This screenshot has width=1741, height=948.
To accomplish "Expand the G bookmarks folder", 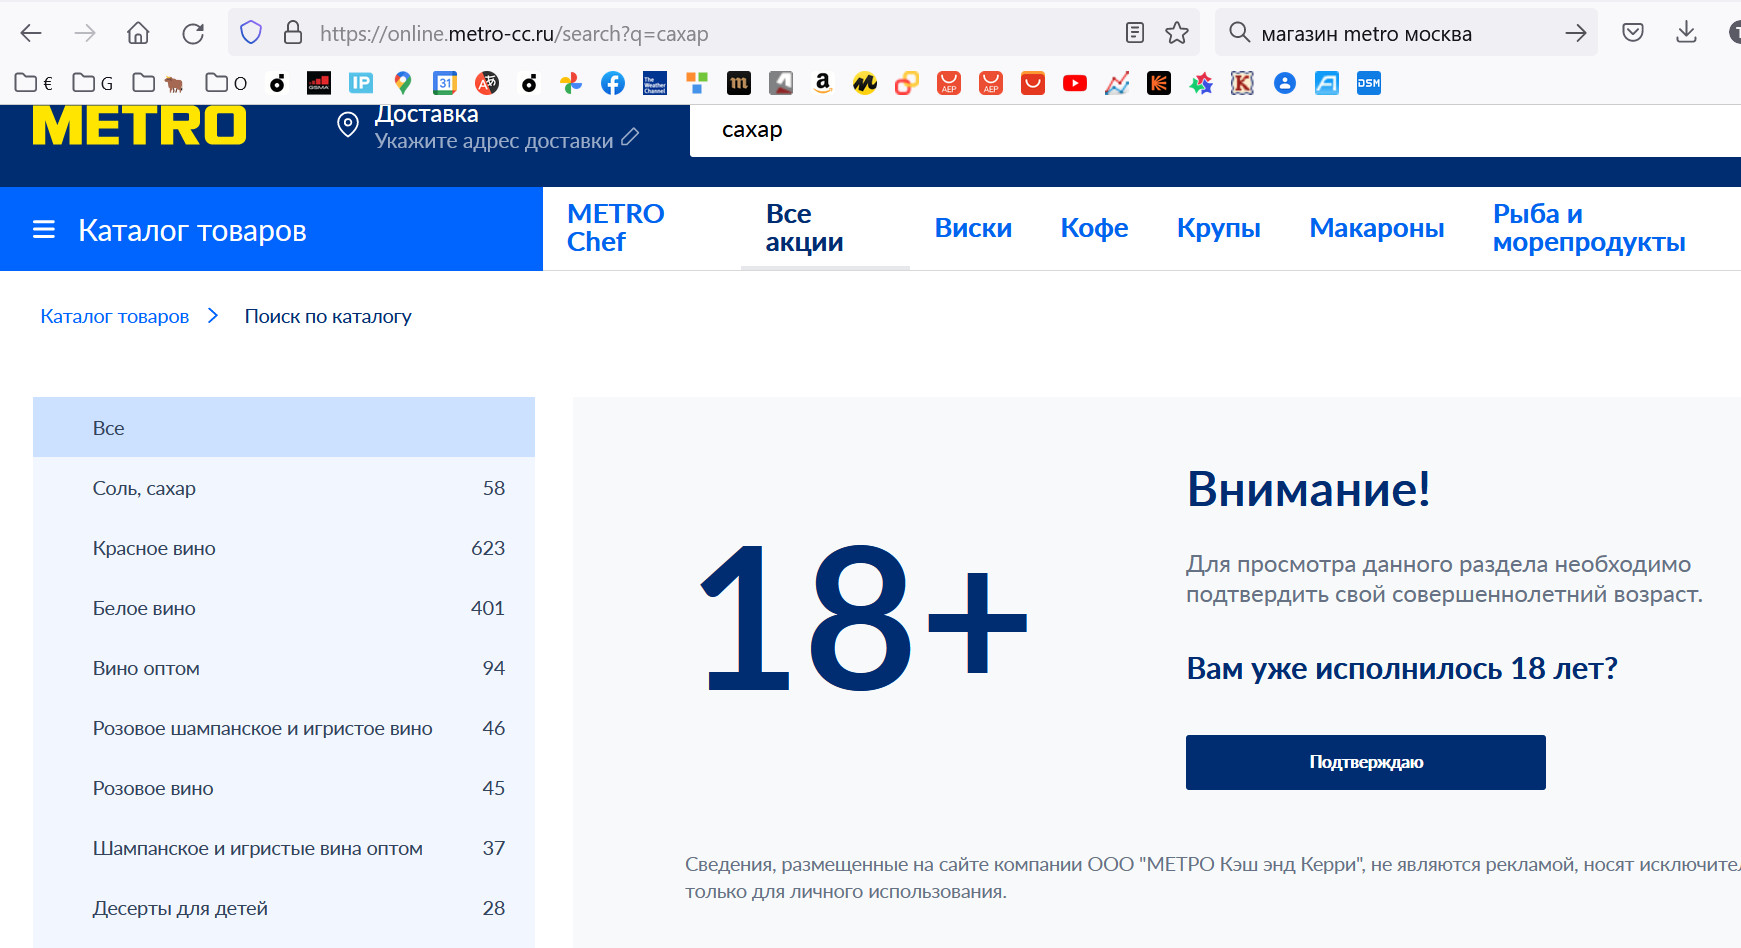I will click(93, 83).
